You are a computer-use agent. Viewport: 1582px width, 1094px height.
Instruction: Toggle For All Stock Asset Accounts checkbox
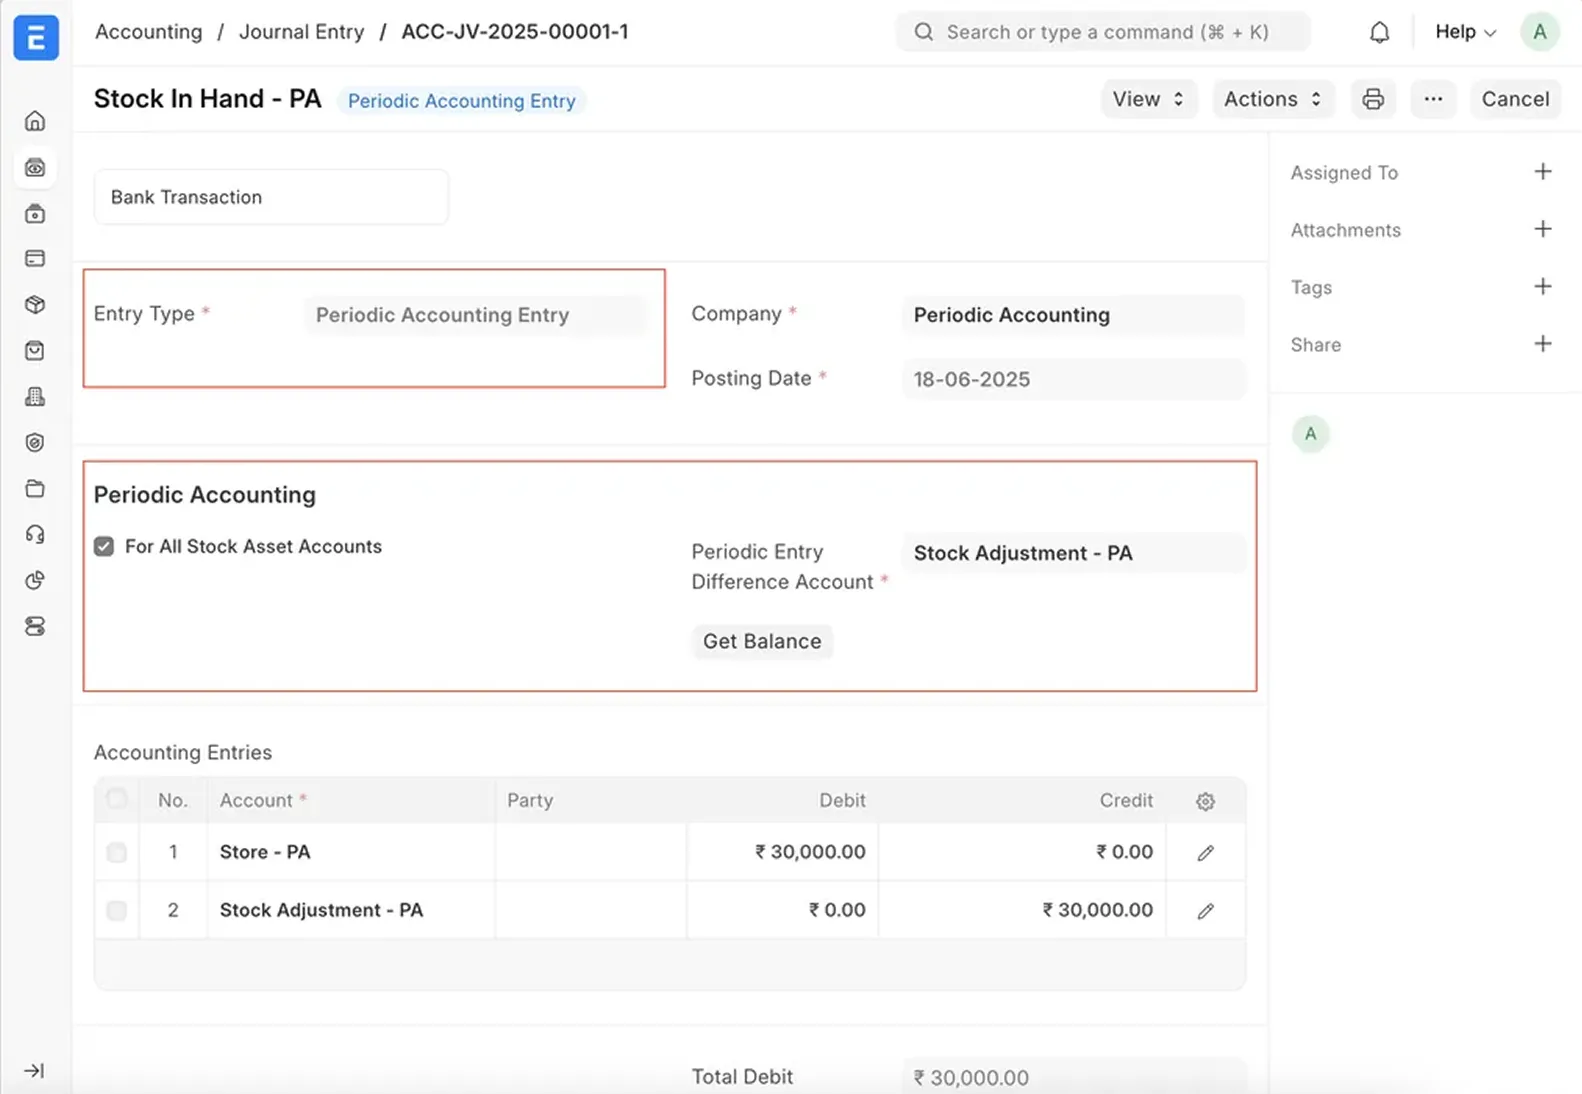(104, 546)
